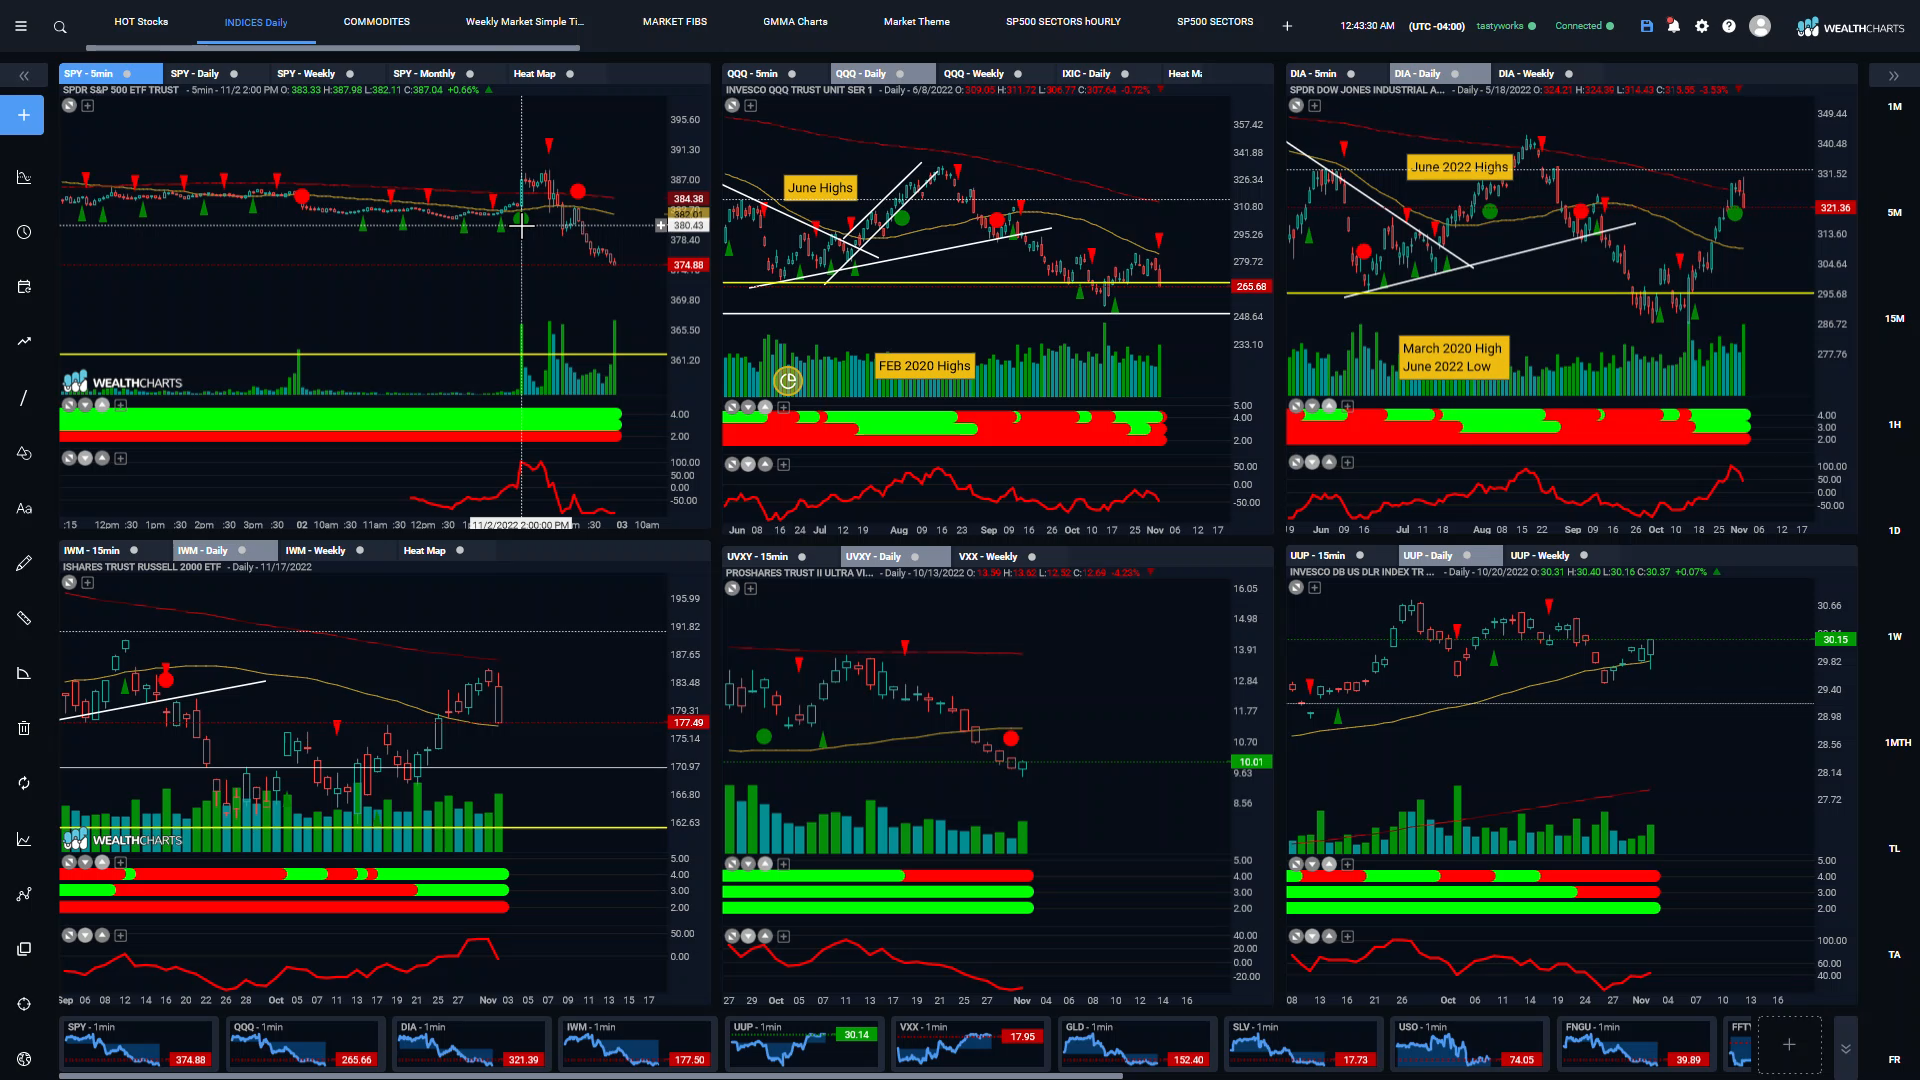Select the line drawing tool
The width and height of the screenshot is (1920, 1080).
[24, 398]
